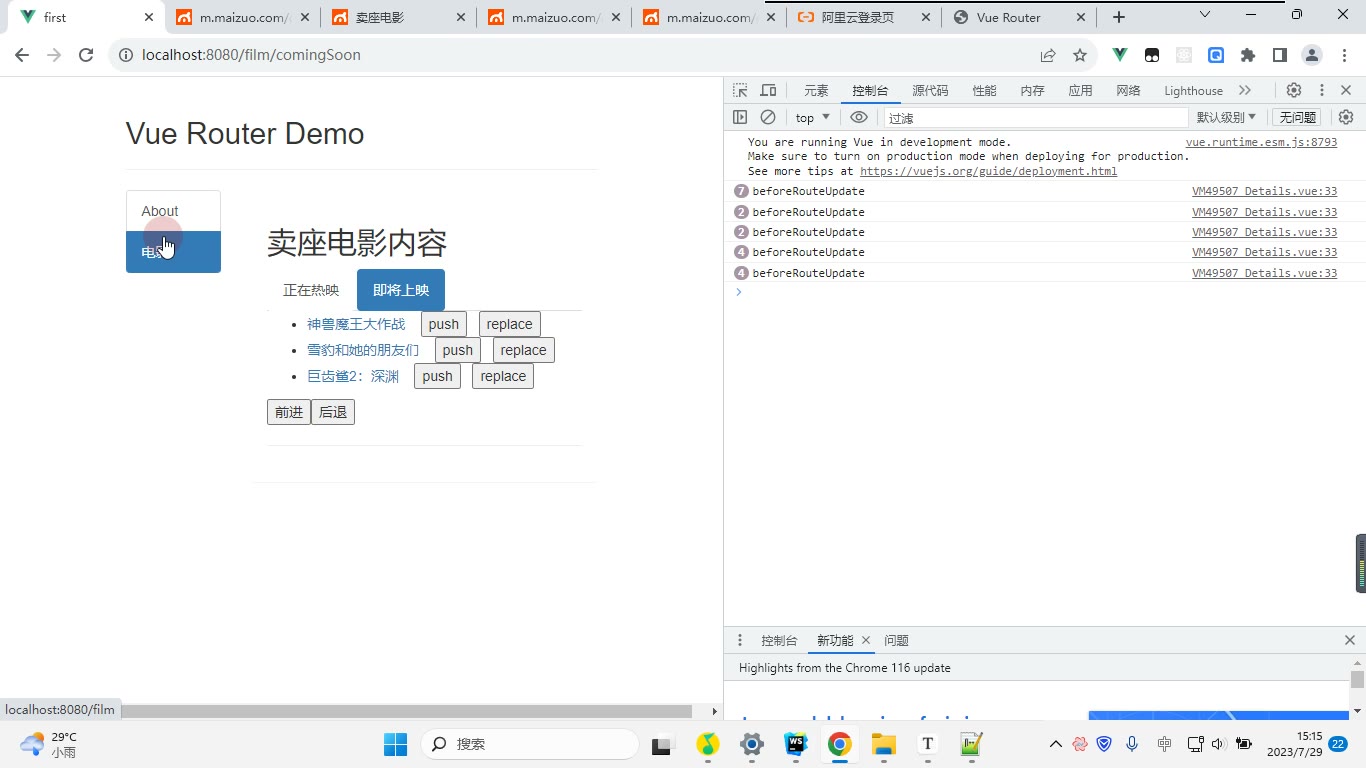This screenshot has width=1366, height=768.
Task: Expand more DevTools tabs chevron
Action: point(1245,90)
